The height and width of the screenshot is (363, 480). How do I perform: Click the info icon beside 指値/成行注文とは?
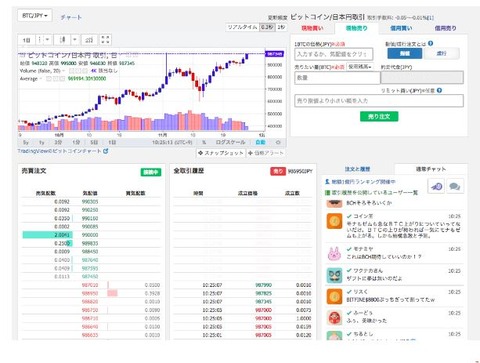click(430, 43)
